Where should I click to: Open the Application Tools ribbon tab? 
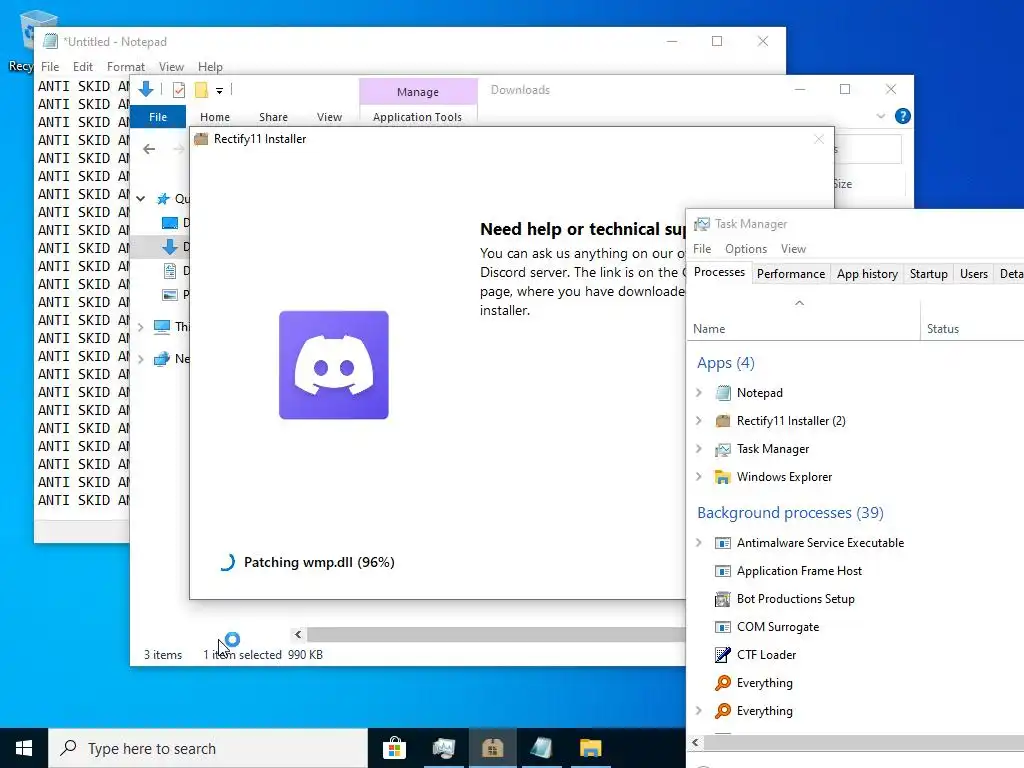[x=417, y=117]
